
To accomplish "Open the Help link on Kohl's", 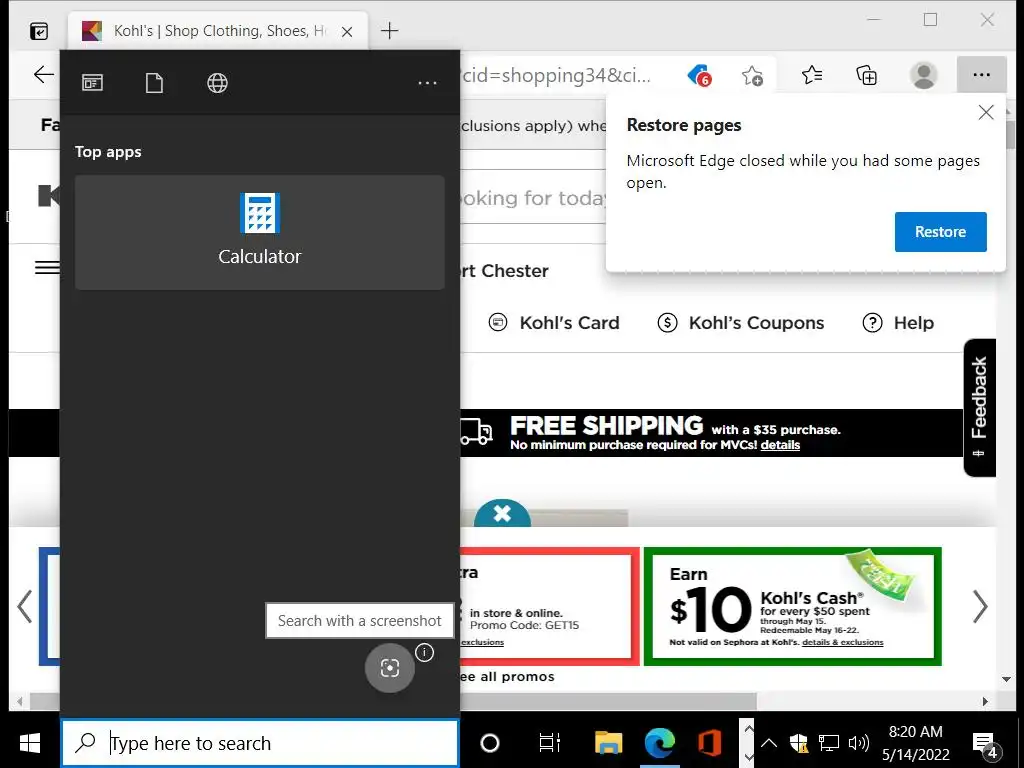I will pos(898,323).
